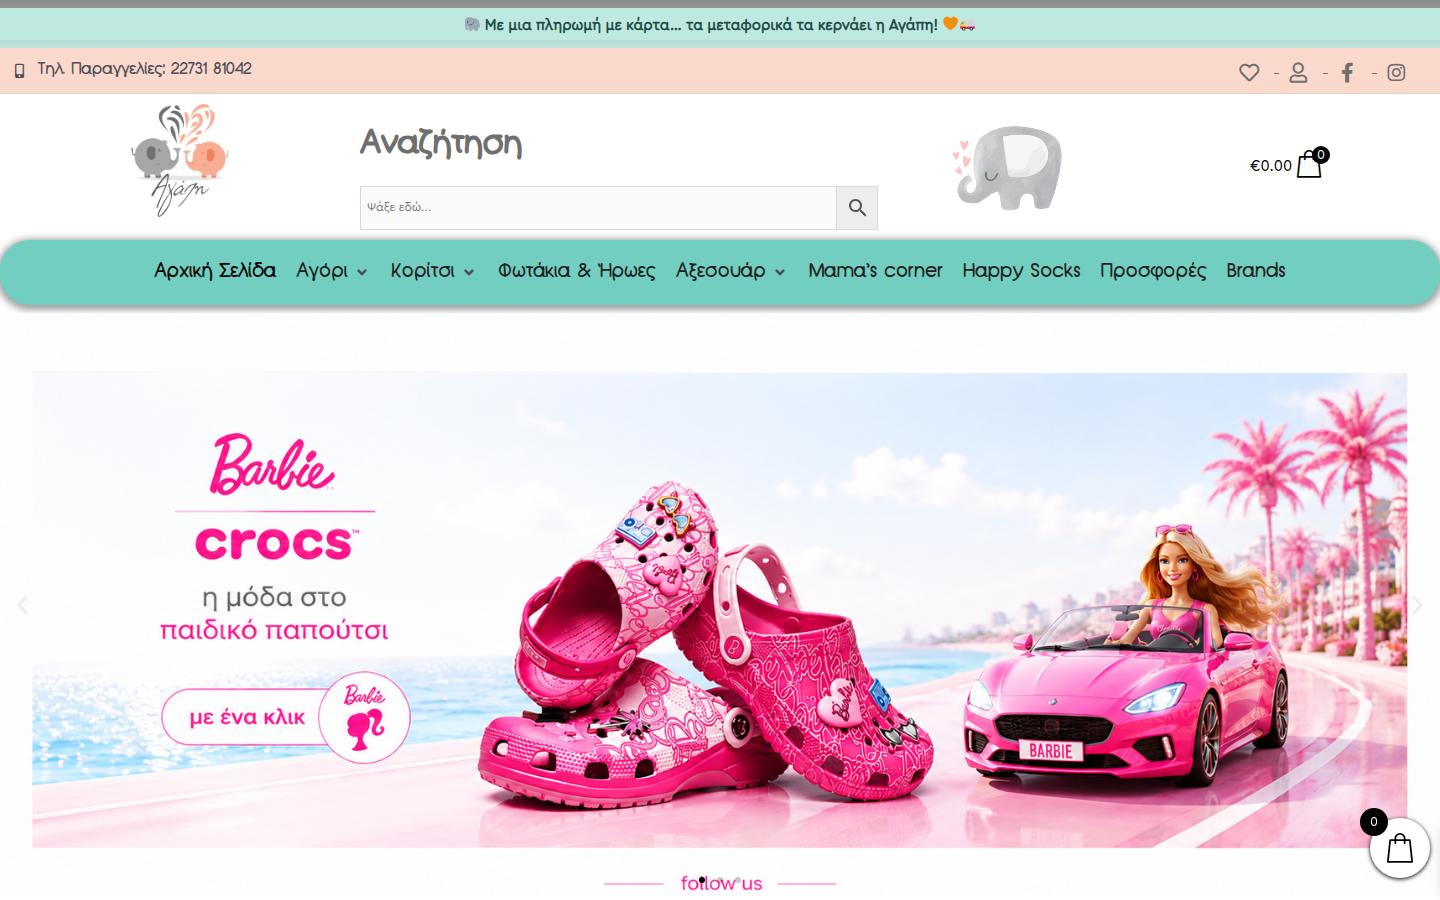
Task: Click the magnifier search button
Action: click(x=857, y=208)
